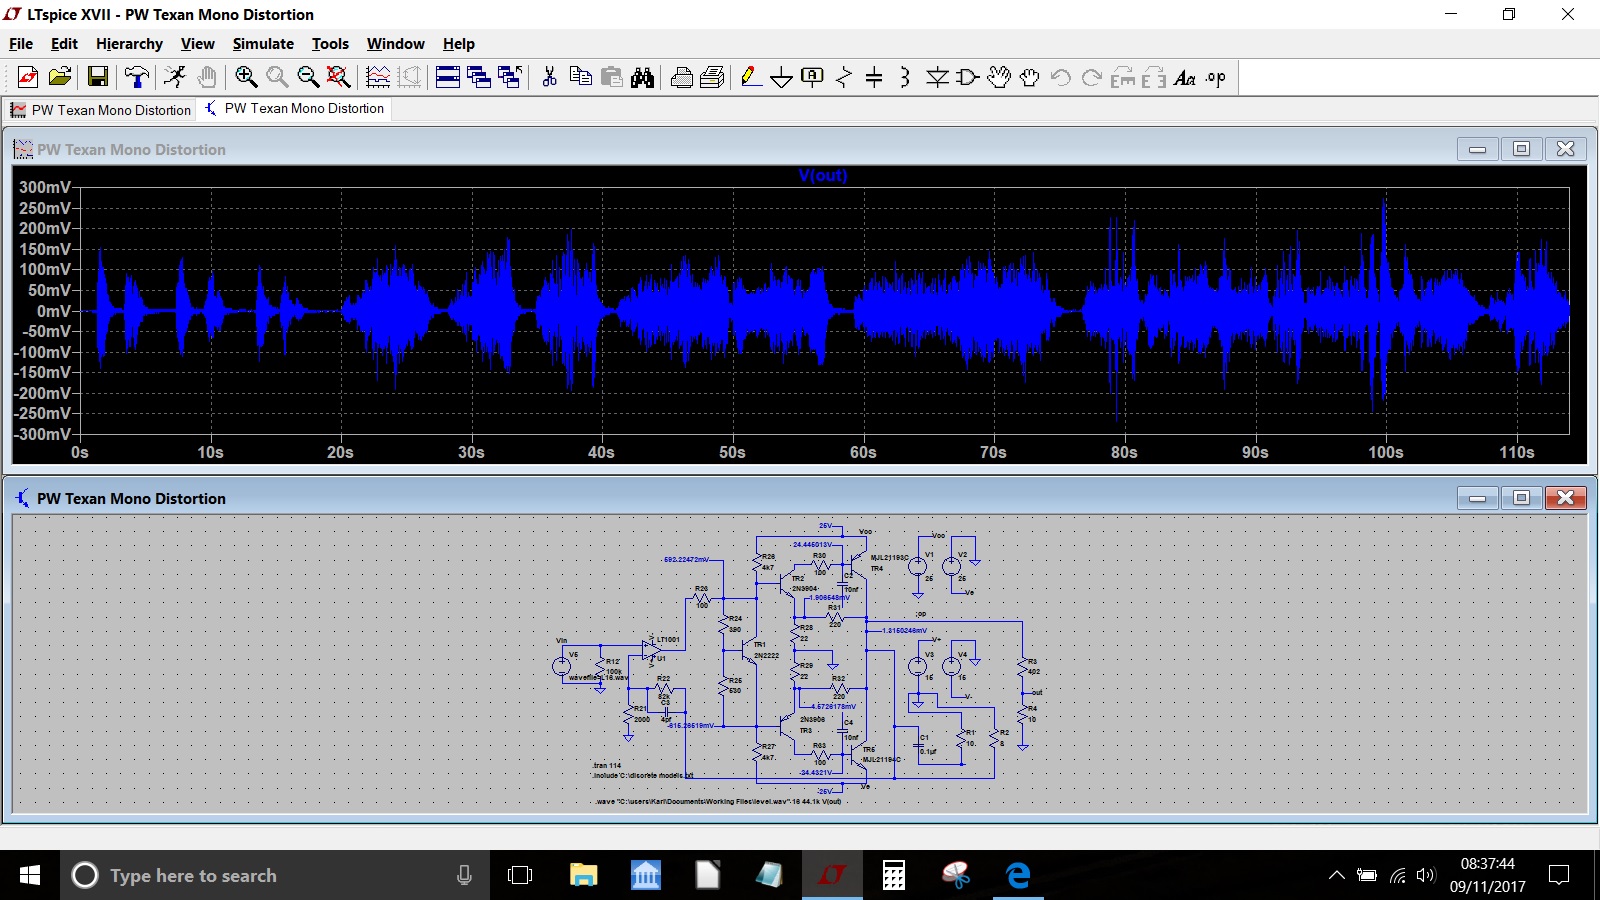Open the View menu
Screen dimensions: 1600x900
click(x=197, y=44)
